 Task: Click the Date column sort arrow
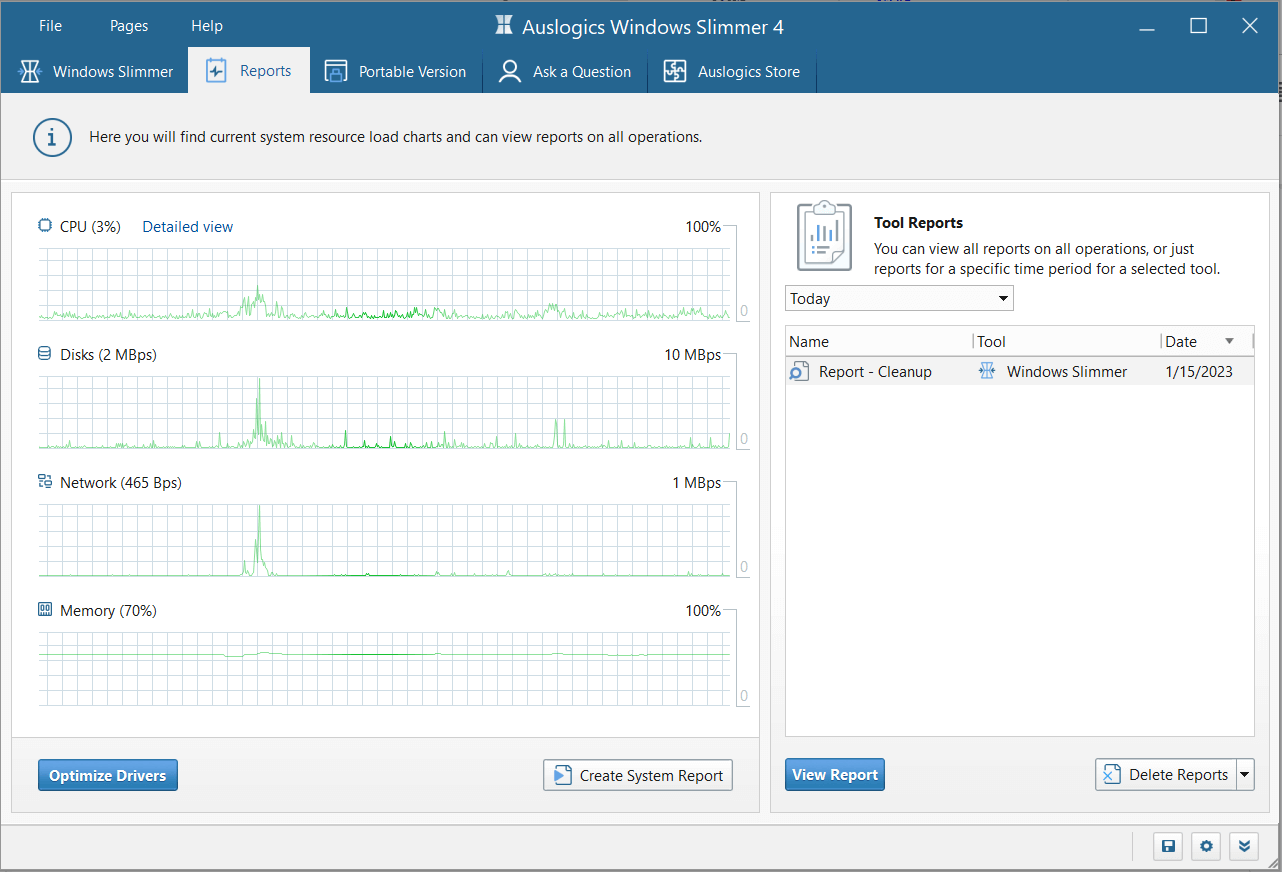(1230, 341)
